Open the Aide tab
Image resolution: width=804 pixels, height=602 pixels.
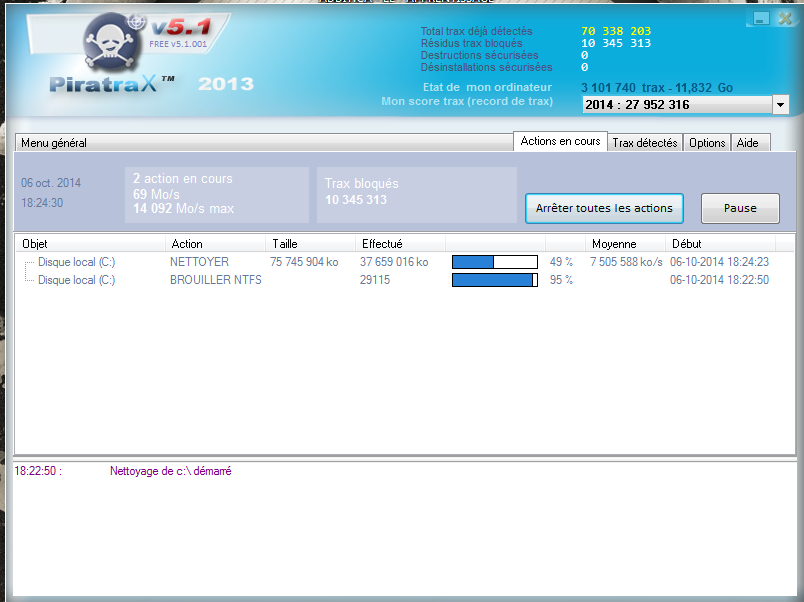(748, 143)
